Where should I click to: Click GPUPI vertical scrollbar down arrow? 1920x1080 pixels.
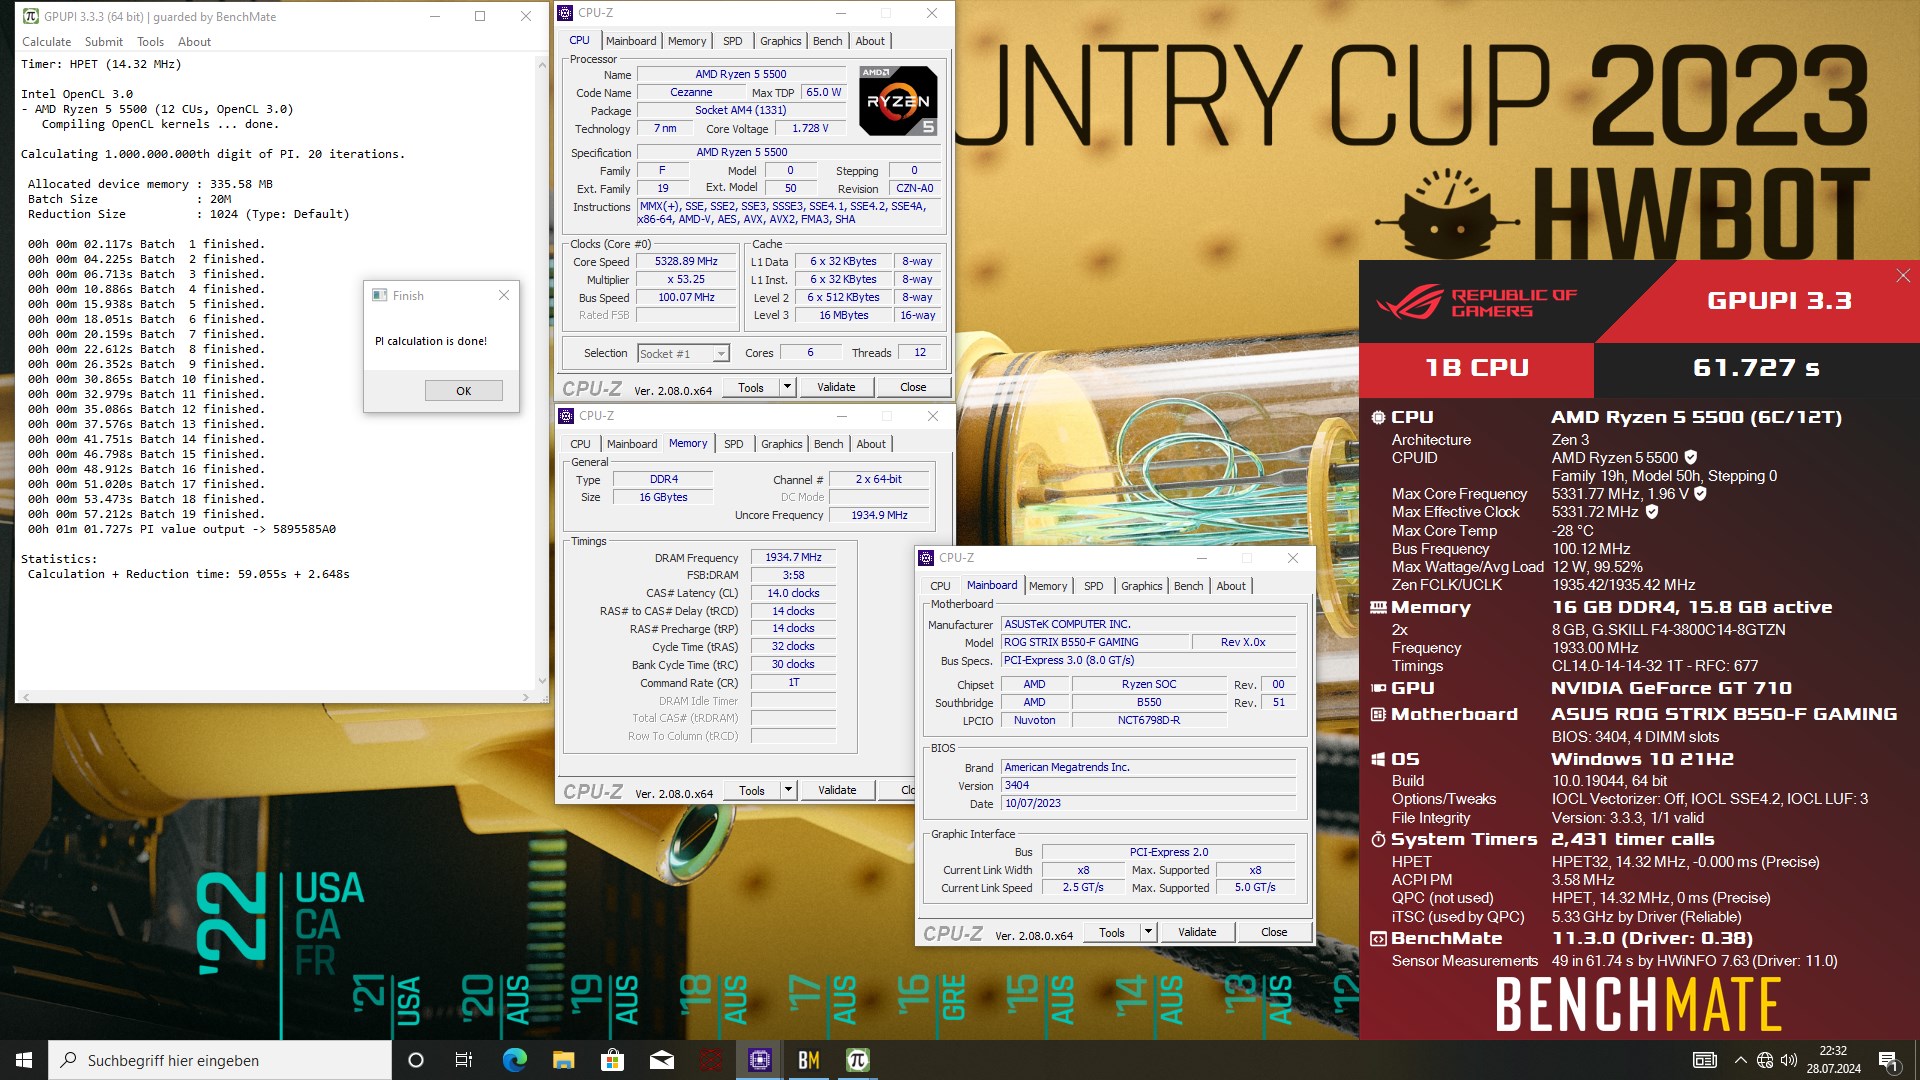(542, 681)
